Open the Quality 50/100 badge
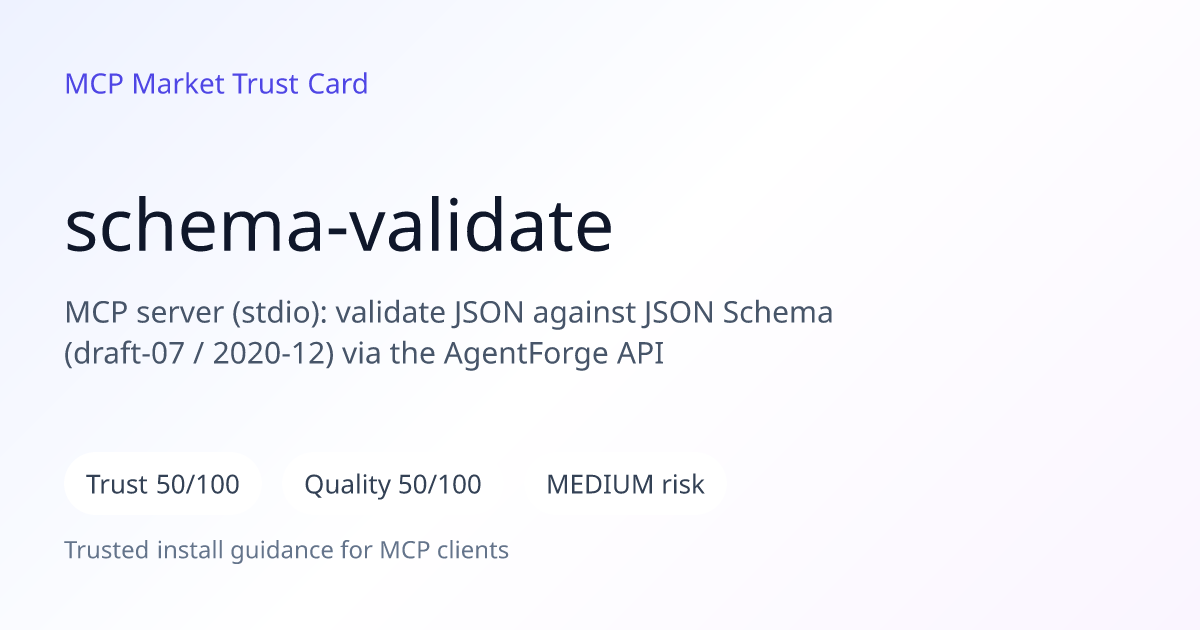 tap(393, 485)
